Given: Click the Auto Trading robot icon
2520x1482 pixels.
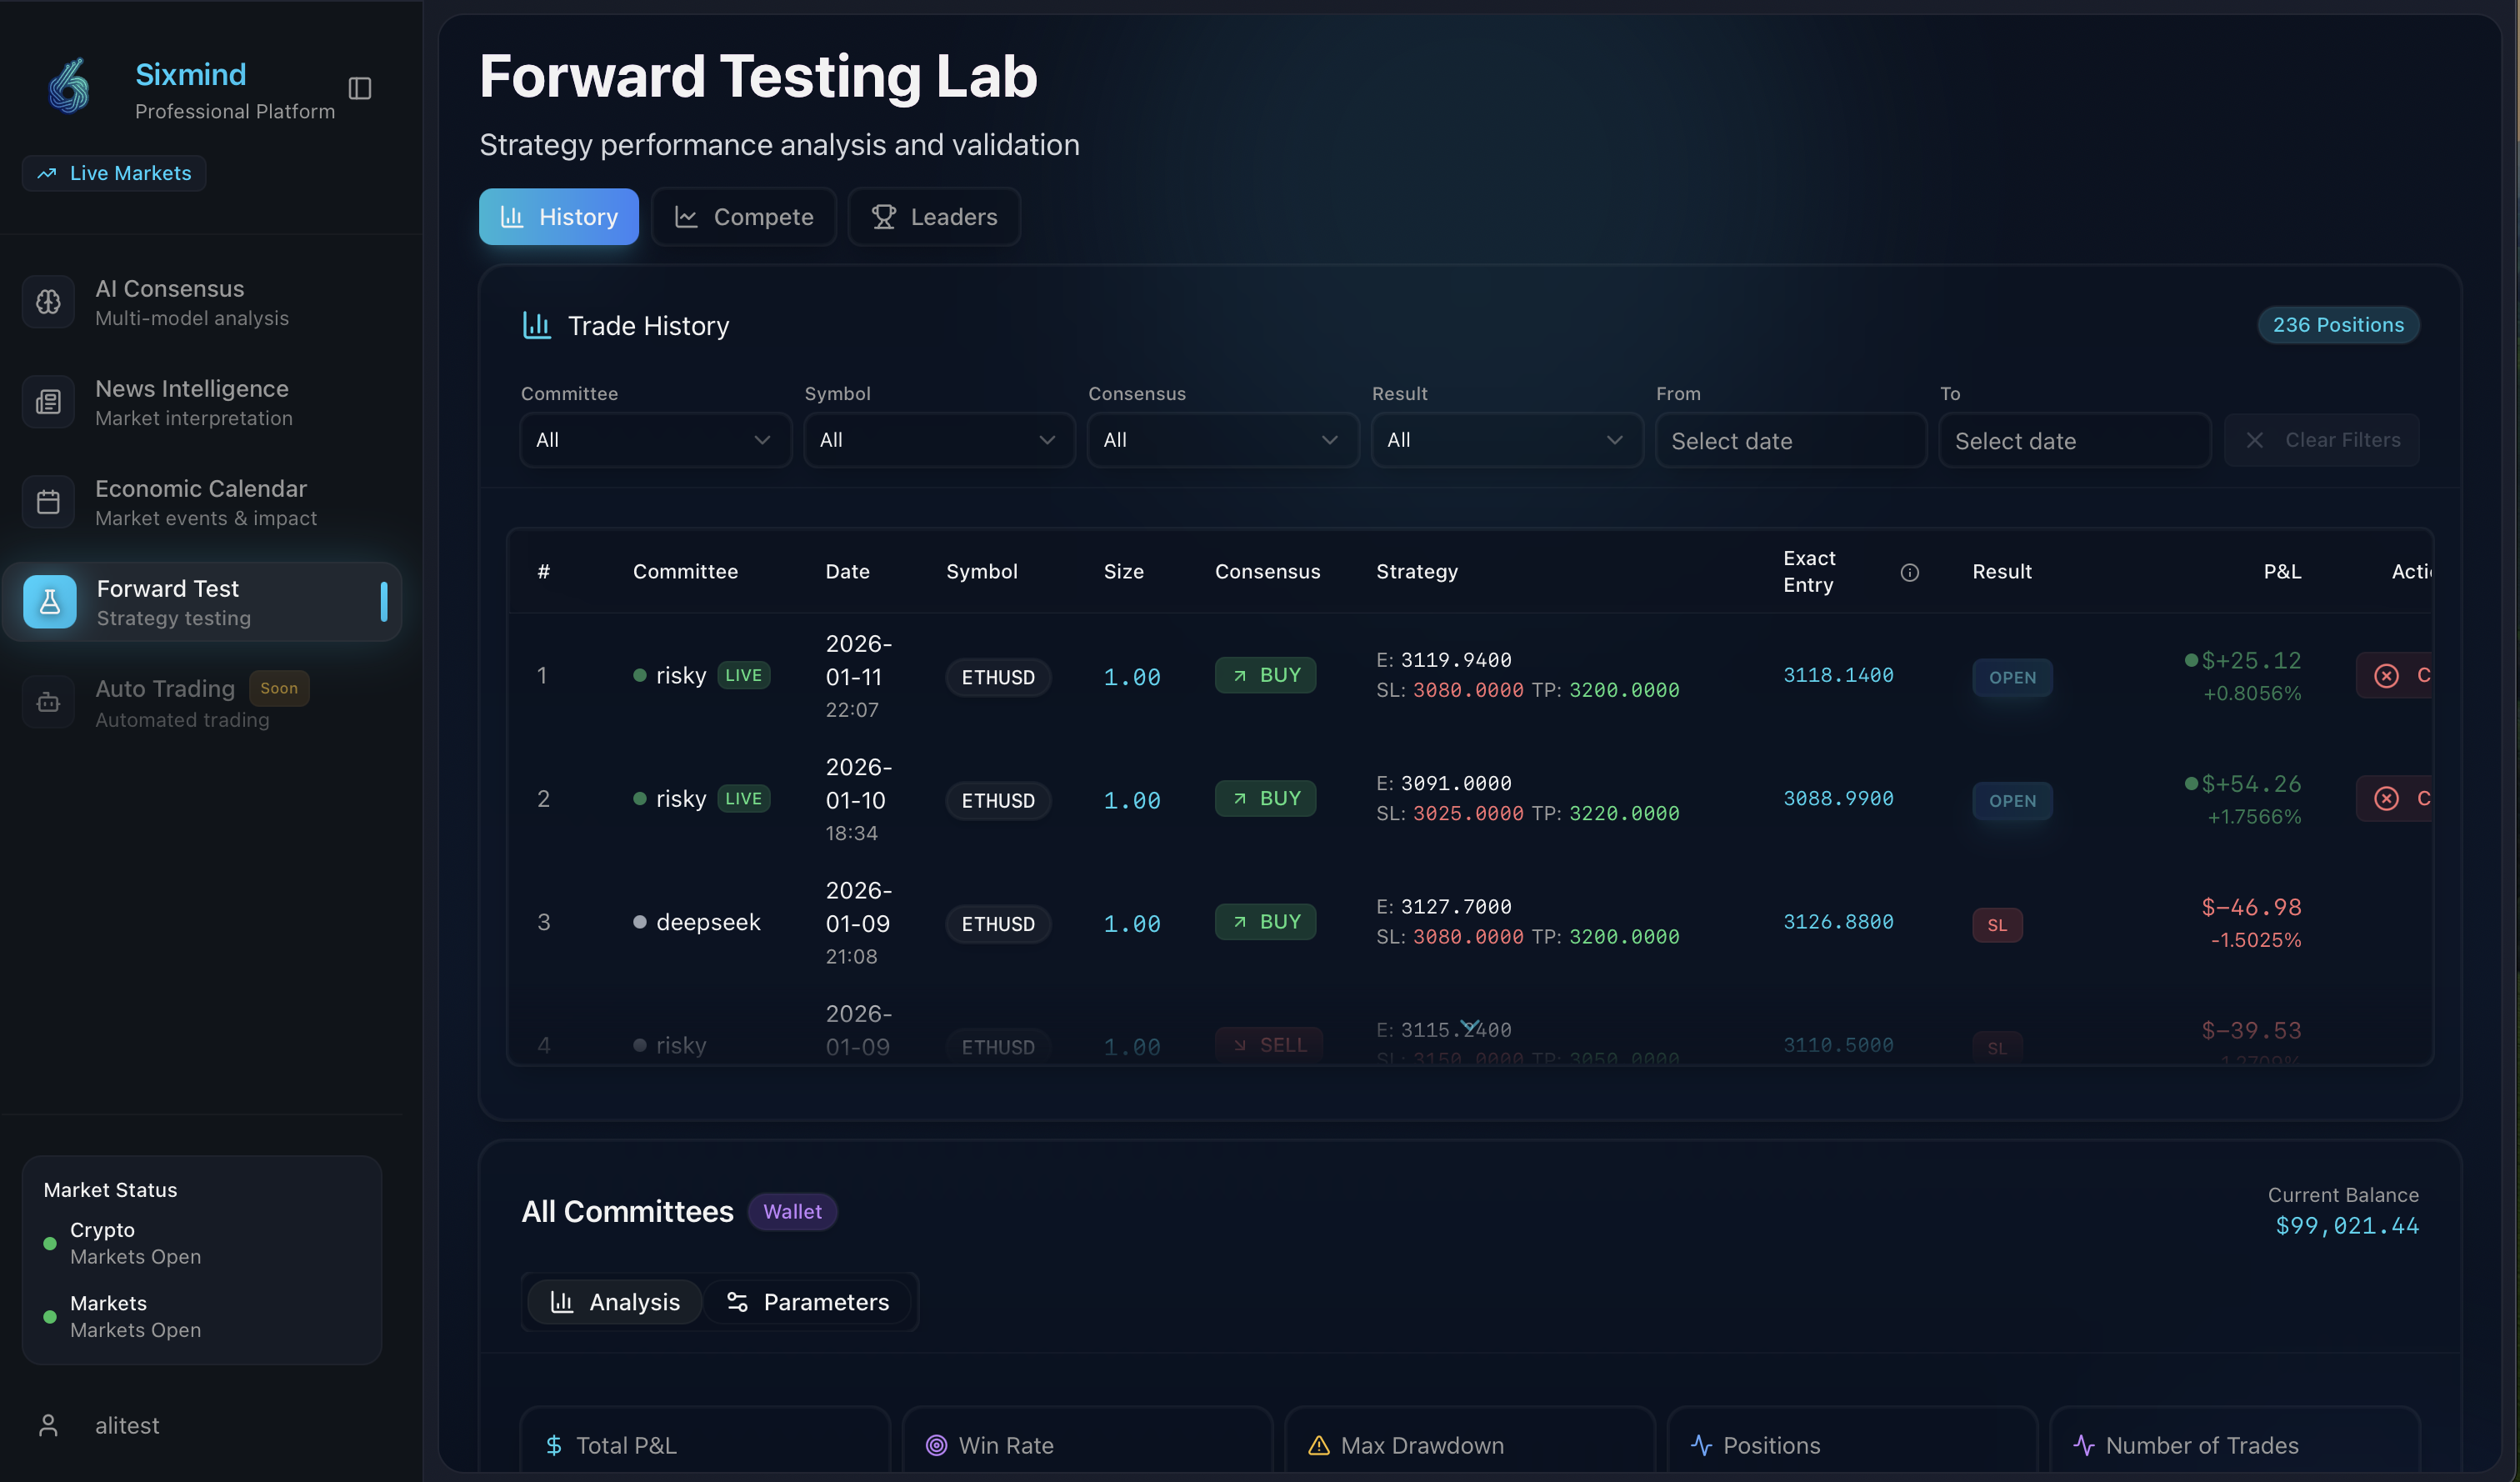Looking at the screenshot, I should point(48,703).
